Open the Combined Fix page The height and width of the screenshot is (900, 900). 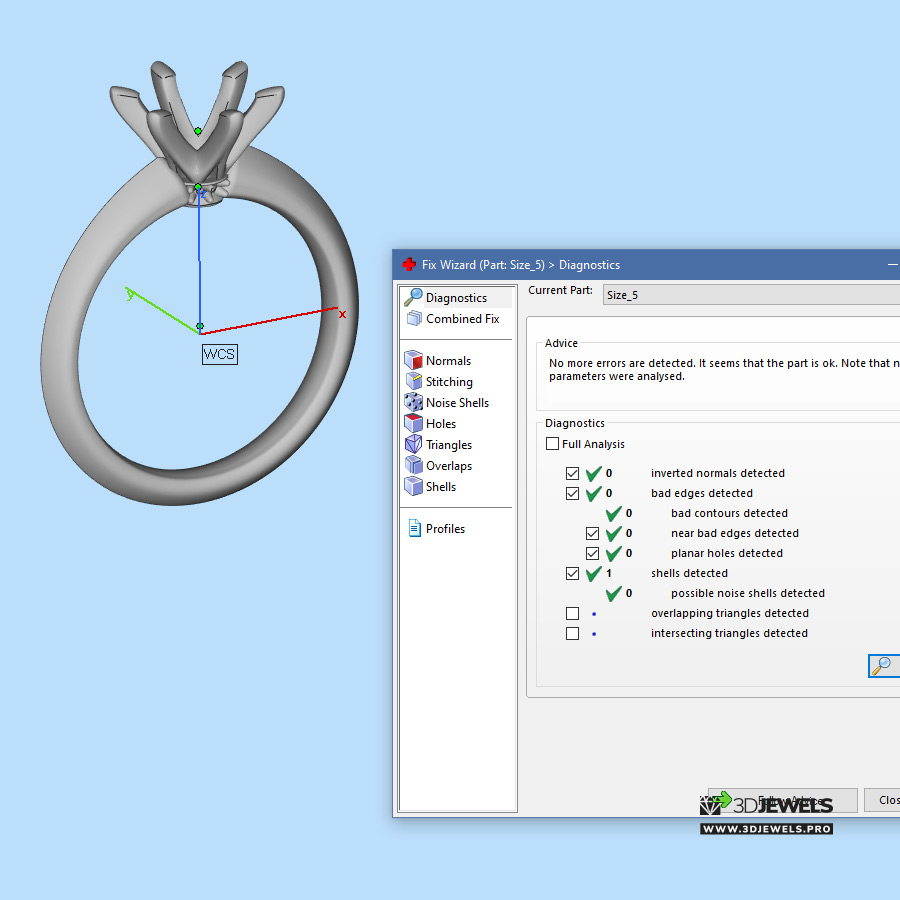462,319
